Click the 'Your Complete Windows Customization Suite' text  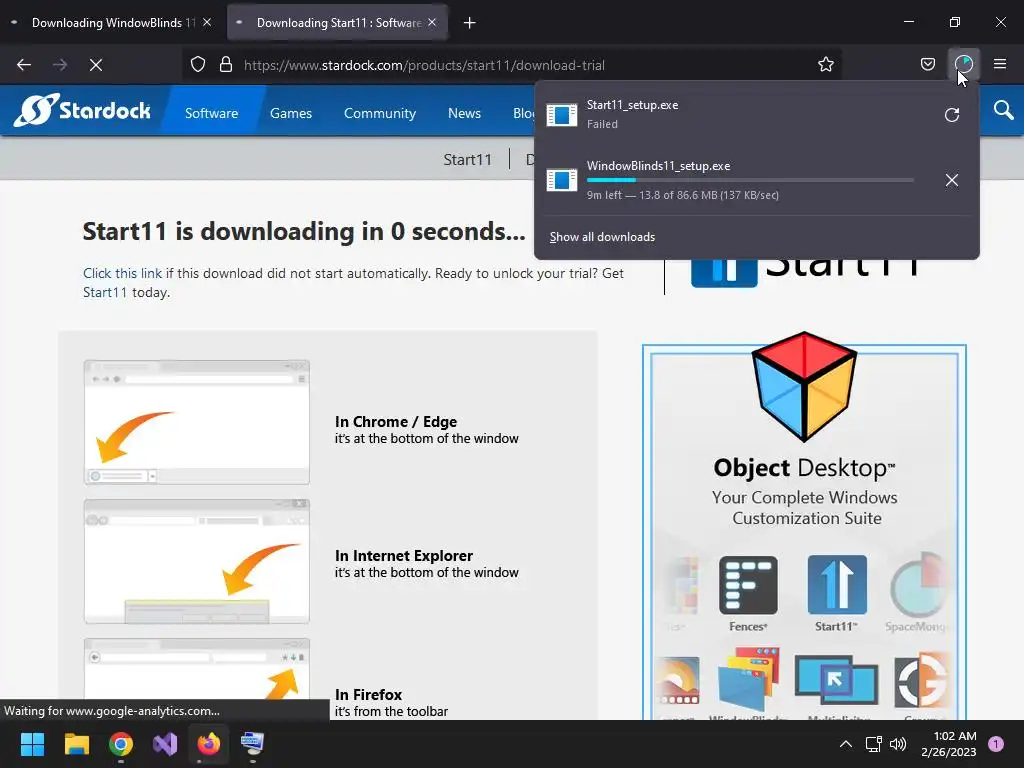coord(805,507)
